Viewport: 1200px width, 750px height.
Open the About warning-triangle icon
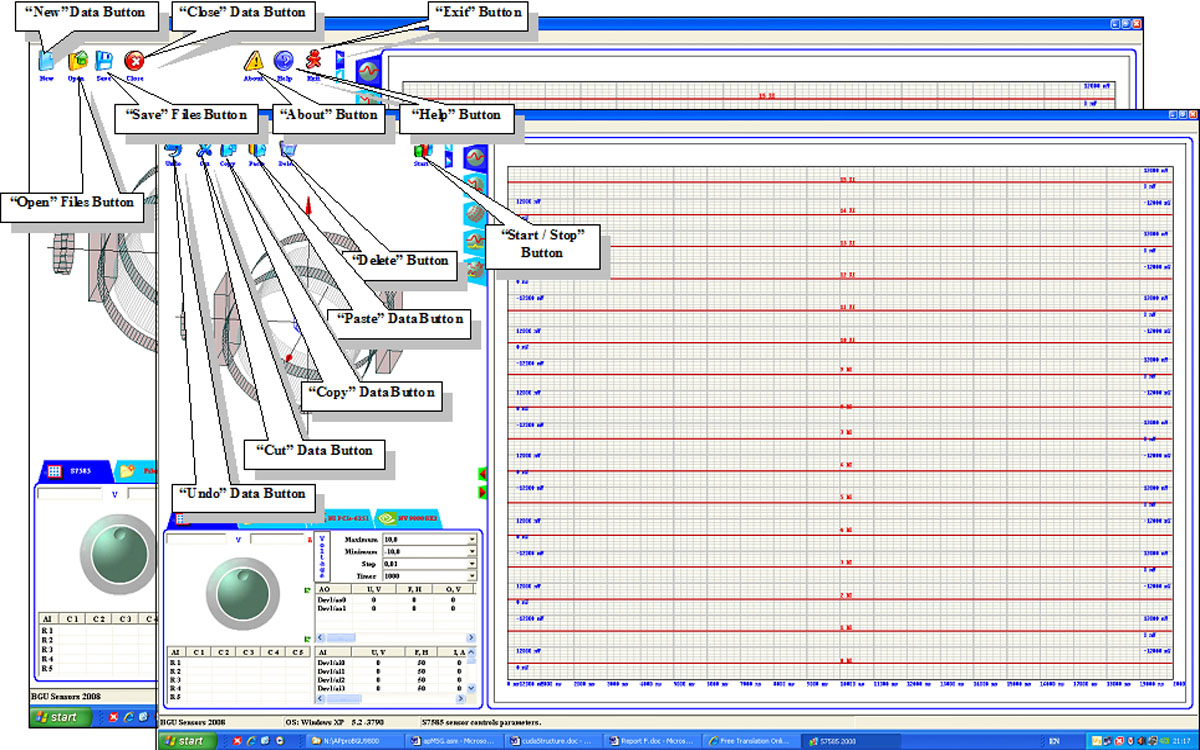click(254, 61)
